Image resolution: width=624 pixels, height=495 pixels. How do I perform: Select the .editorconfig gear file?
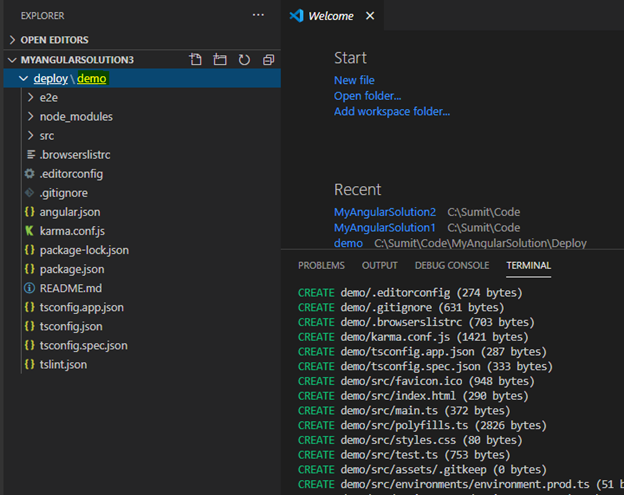tap(71, 174)
